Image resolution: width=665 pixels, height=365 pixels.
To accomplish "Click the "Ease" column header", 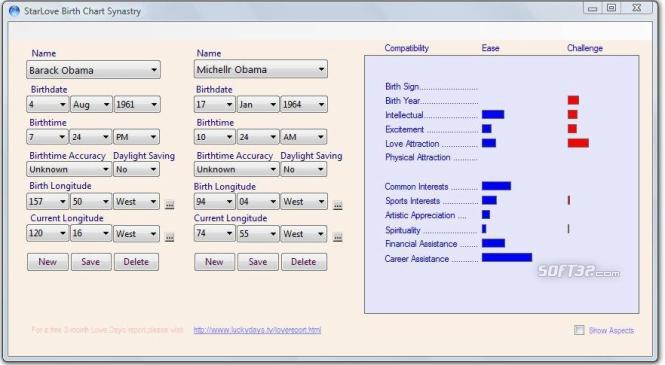I will pyautogui.click(x=490, y=48).
